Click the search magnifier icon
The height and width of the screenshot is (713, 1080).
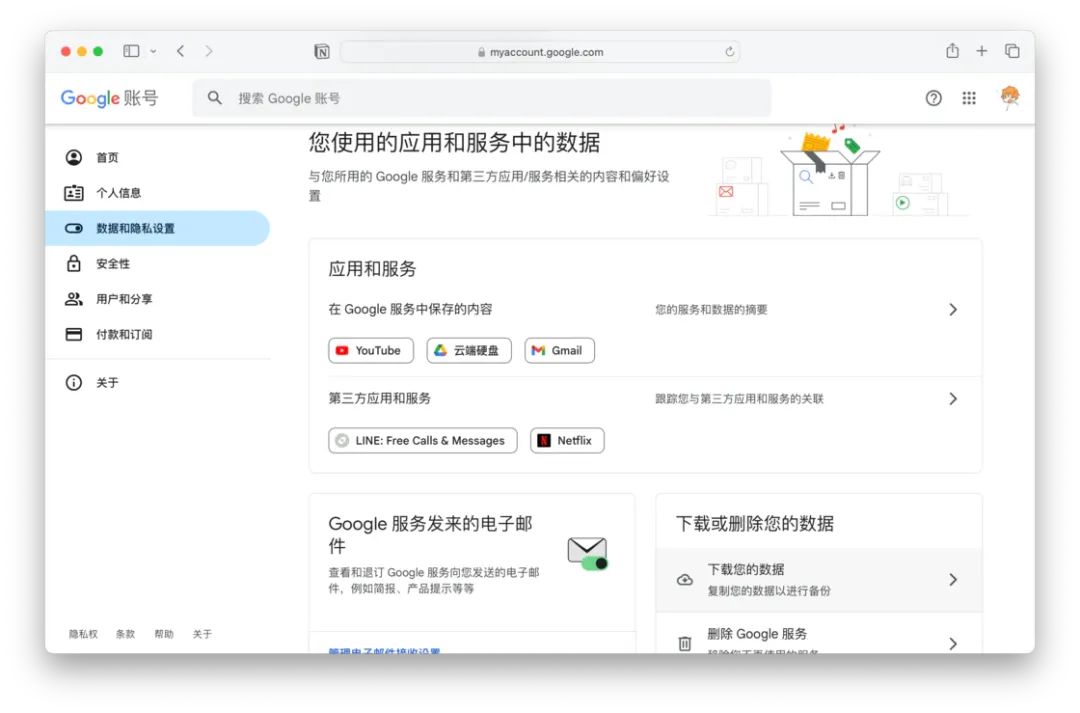[x=215, y=98]
